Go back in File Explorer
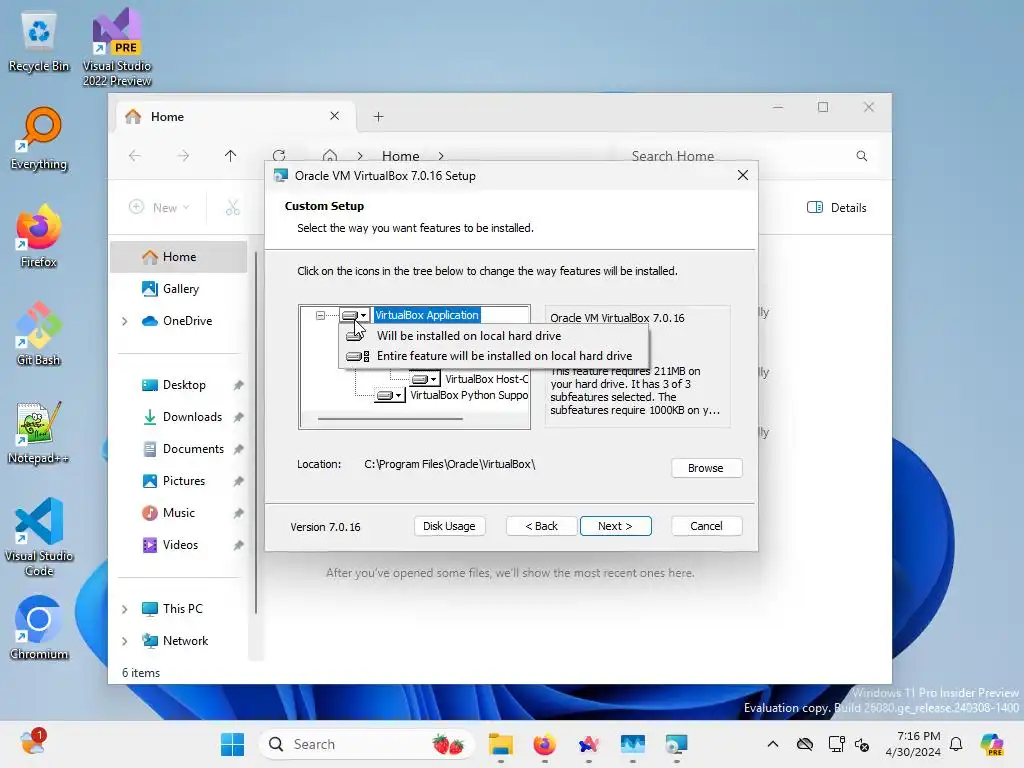Viewport: 1024px width, 768px height. point(135,155)
